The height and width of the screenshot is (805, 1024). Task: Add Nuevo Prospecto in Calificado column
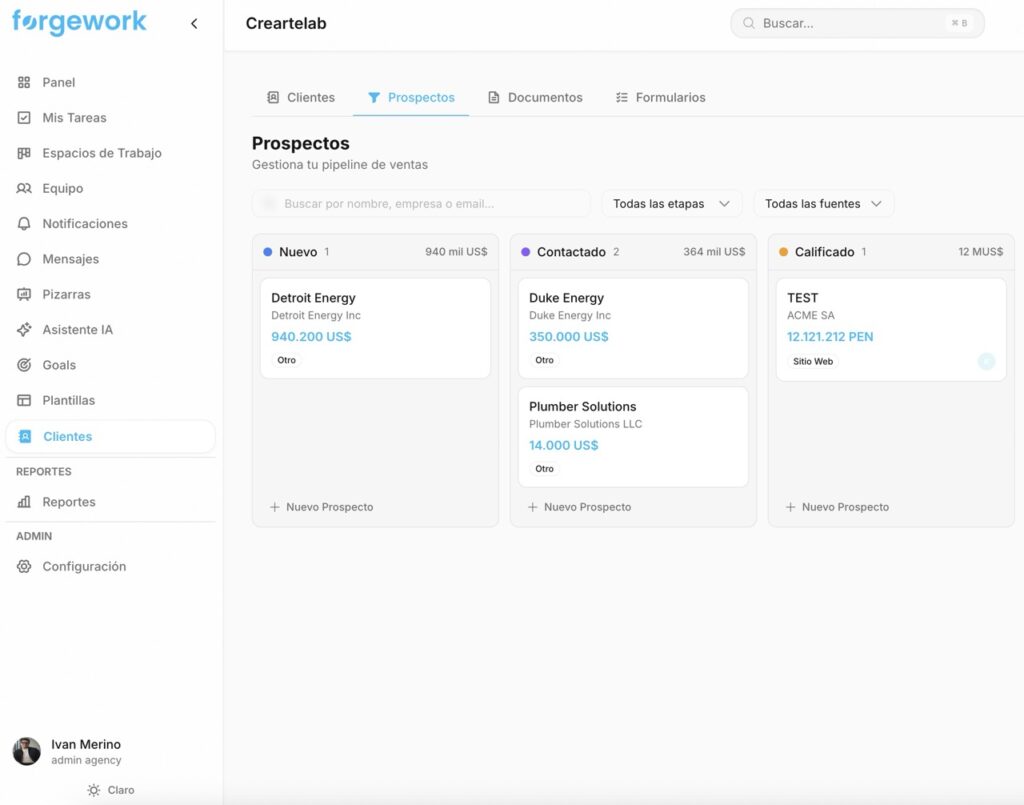coord(837,507)
